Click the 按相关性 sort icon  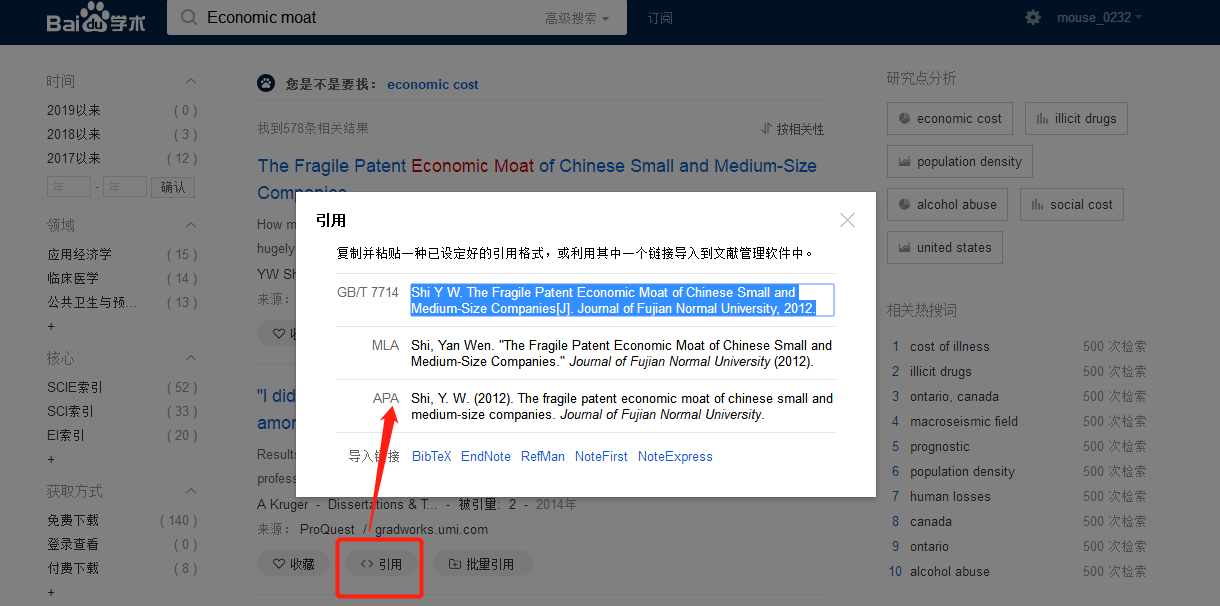766,129
